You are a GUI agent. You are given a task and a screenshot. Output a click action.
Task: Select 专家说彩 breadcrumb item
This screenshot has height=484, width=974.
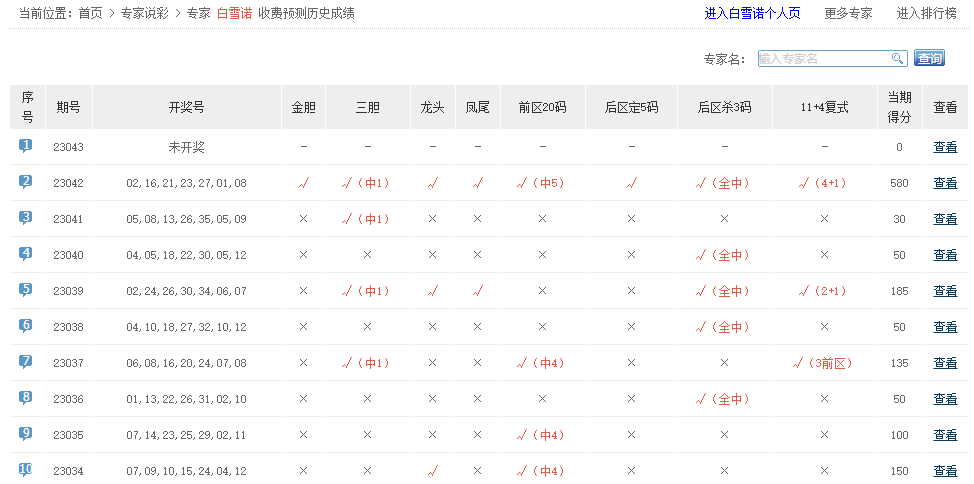click(x=144, y=14)
